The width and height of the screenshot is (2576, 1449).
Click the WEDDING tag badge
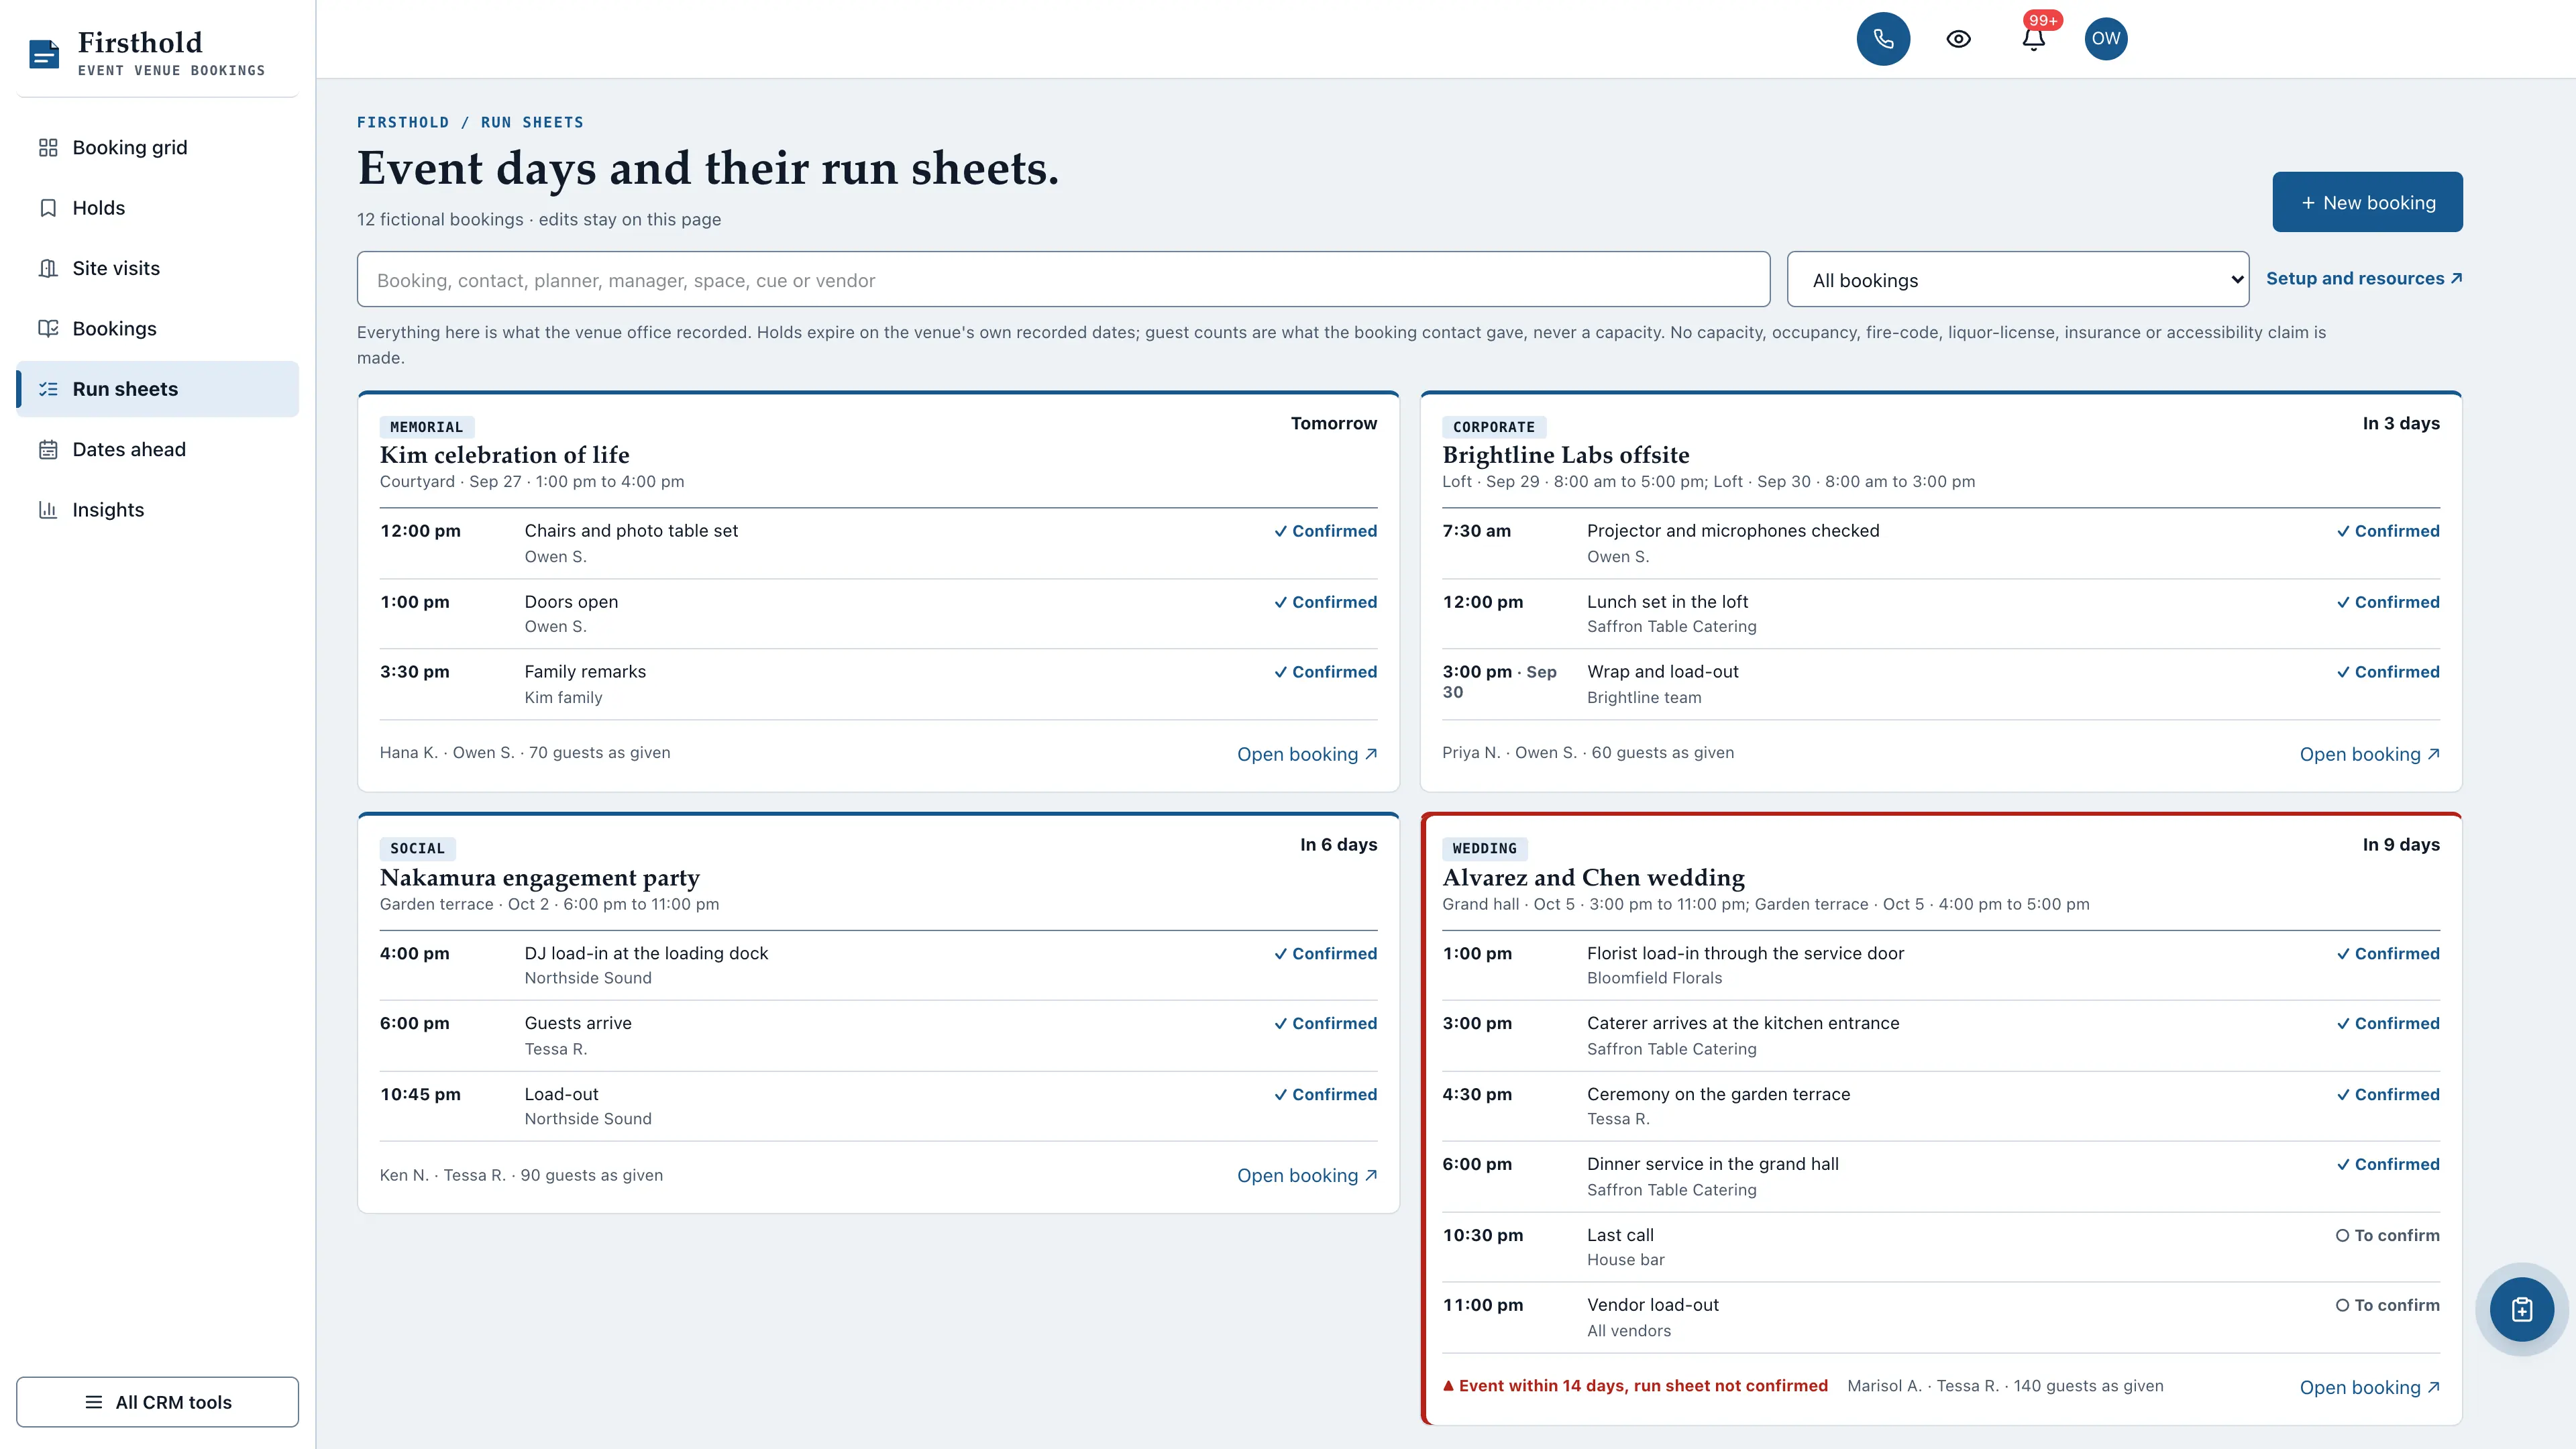pos(1484,849)
